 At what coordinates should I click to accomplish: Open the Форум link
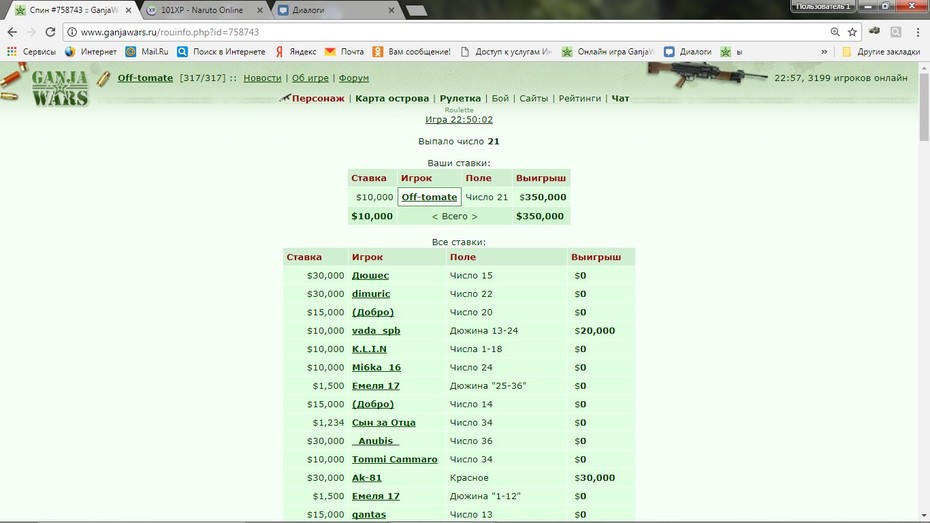point(353,78)
